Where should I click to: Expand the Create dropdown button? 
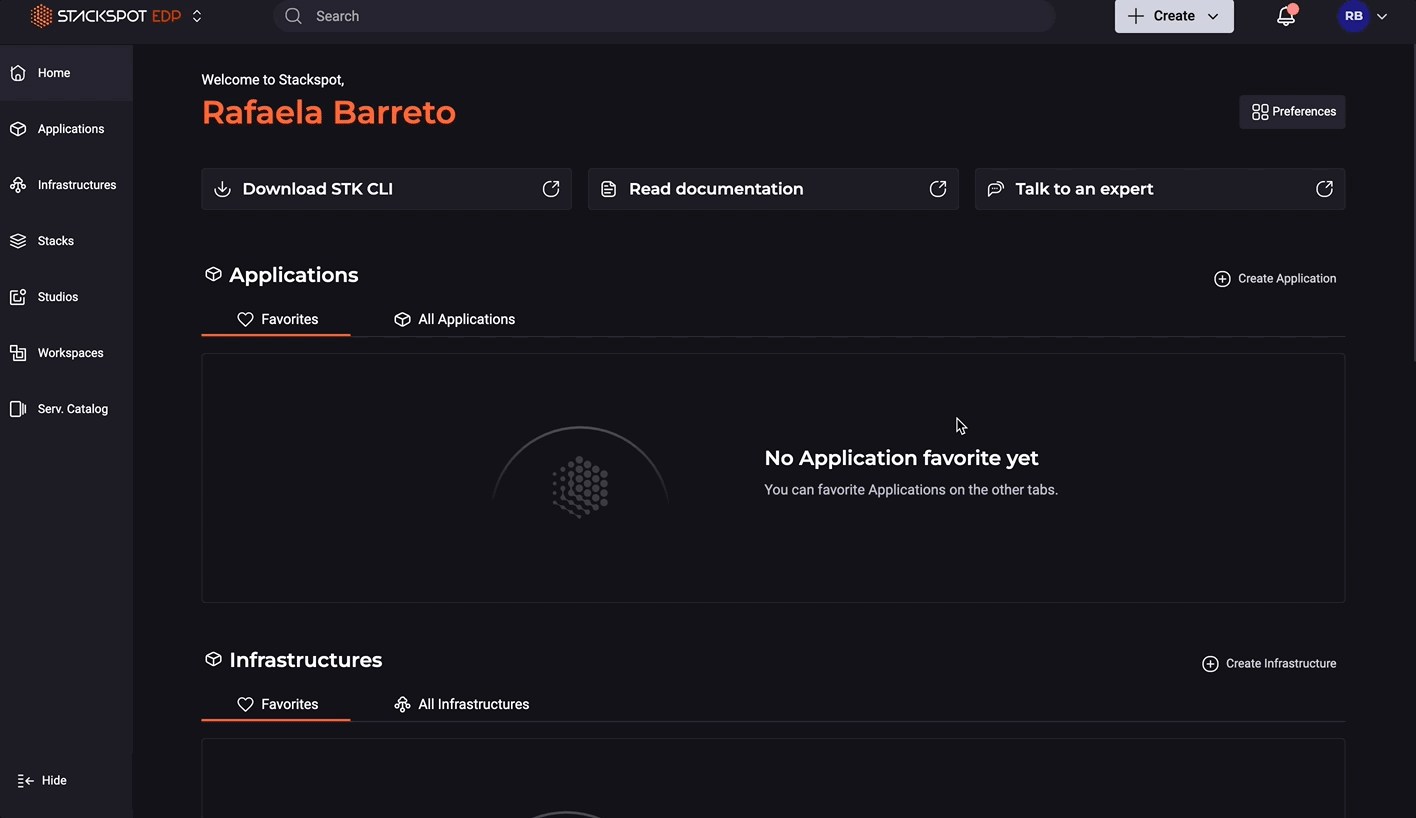coord(1173,16)
